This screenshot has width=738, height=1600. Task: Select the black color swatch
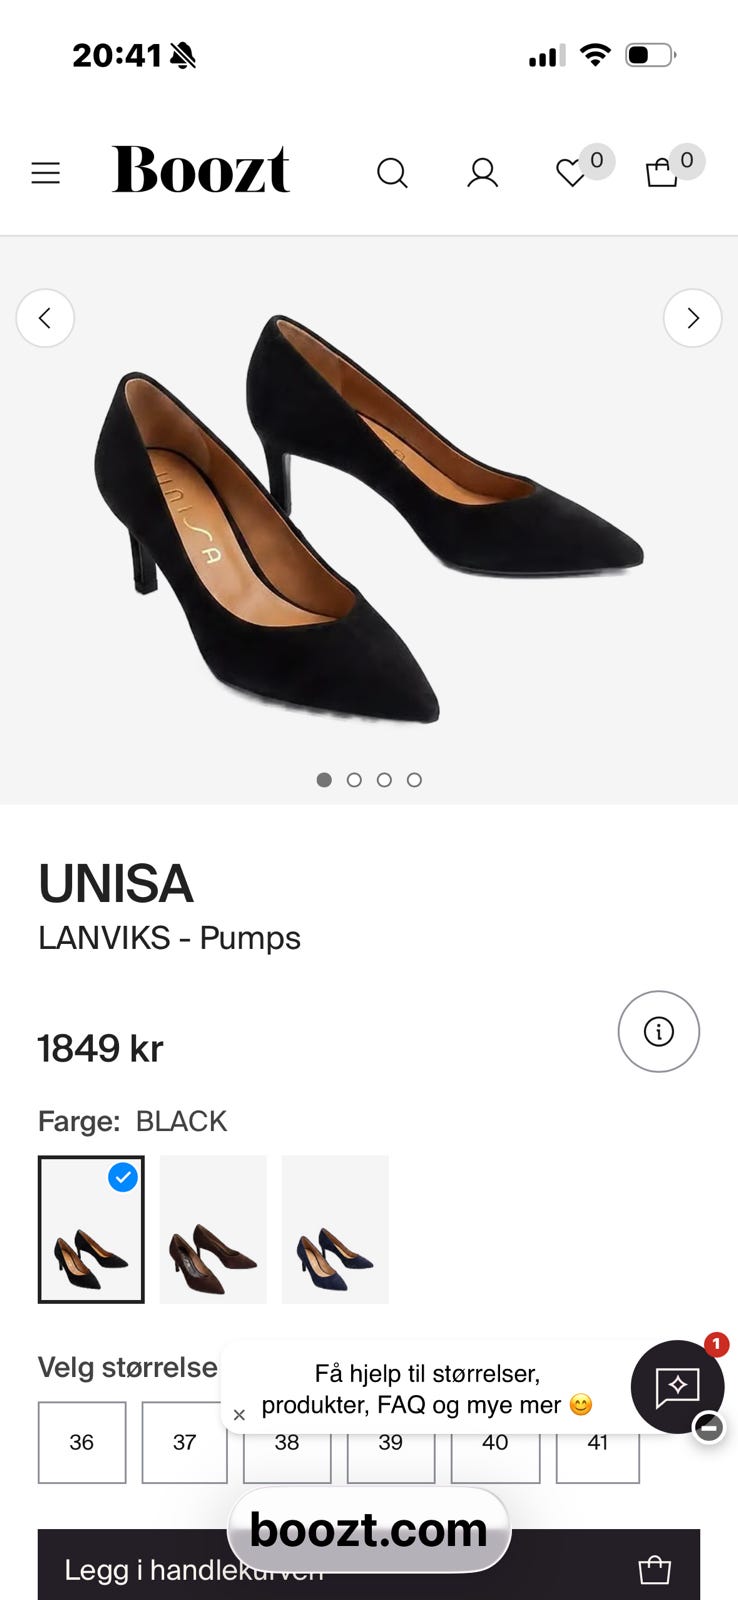pos(91,1229)
